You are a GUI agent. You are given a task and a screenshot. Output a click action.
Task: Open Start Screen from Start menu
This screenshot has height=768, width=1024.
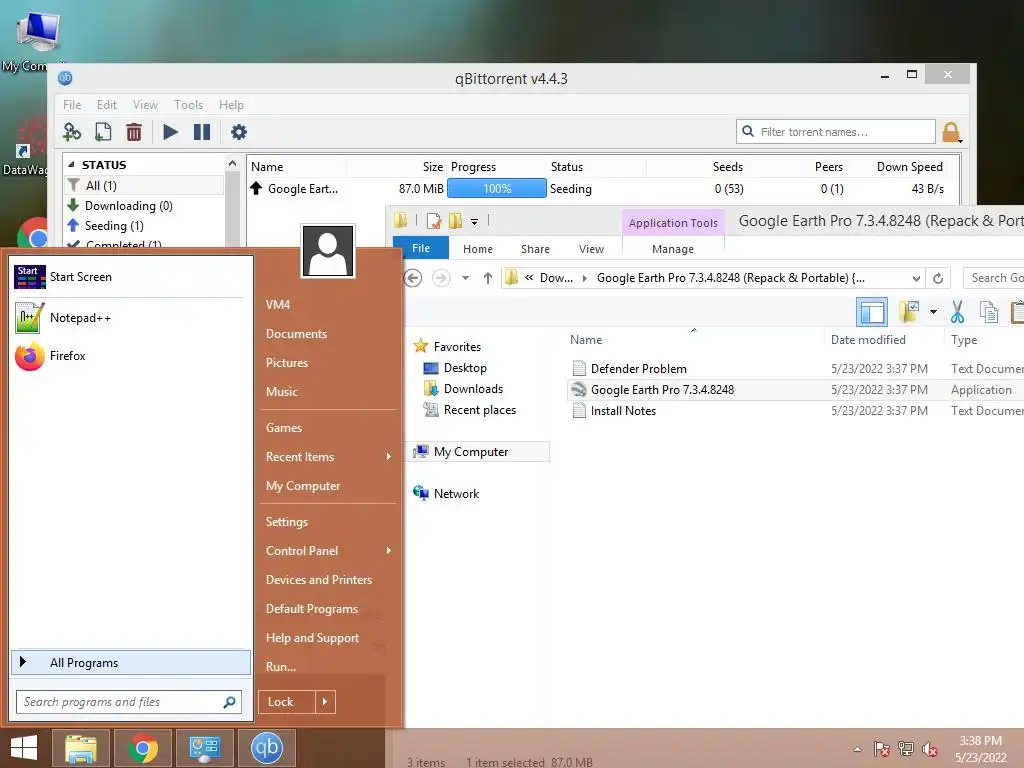131,277
